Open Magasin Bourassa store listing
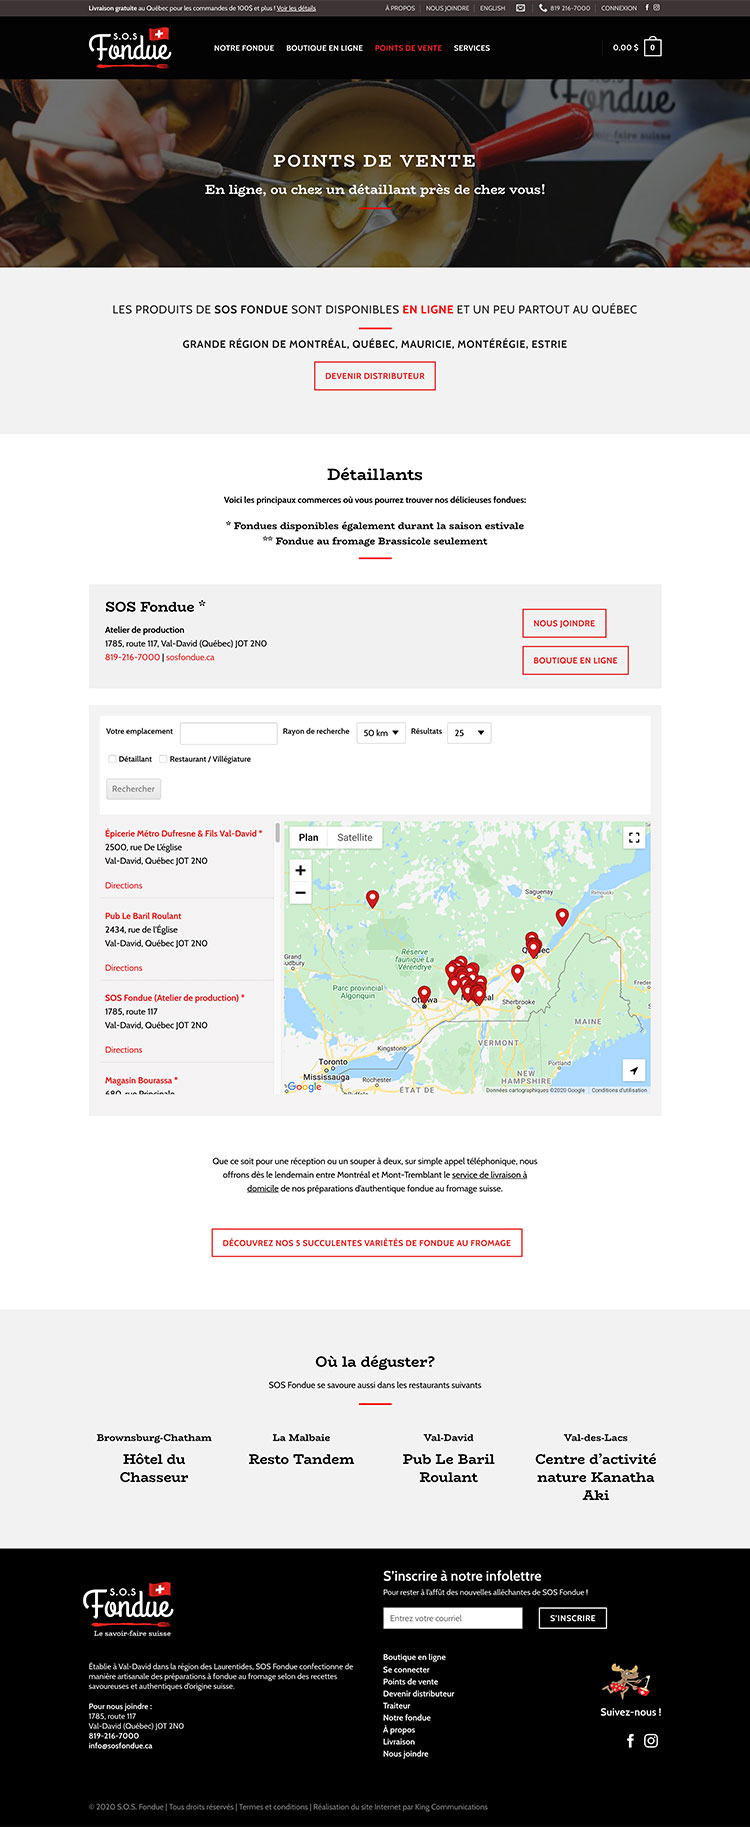This screenshot has height=1827, width=750. [141, 1080]
